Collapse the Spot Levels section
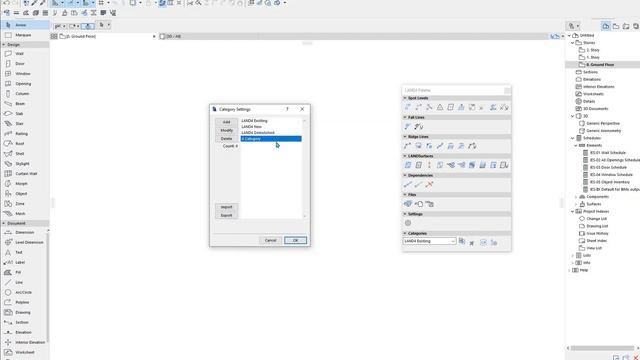The height and width of the screenshot is (360, 640). tap(405, 98)
